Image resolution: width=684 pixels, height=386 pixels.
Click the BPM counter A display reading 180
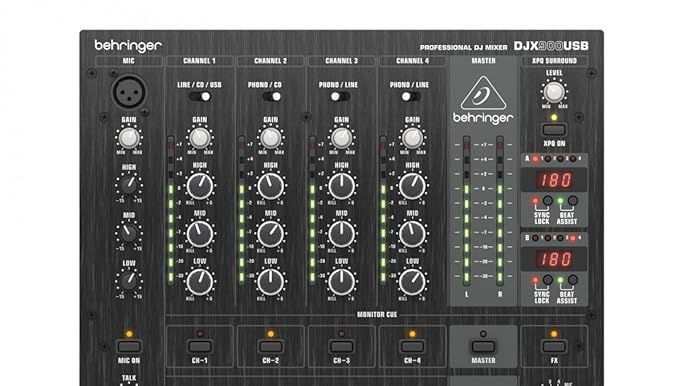tap(554, 180)
